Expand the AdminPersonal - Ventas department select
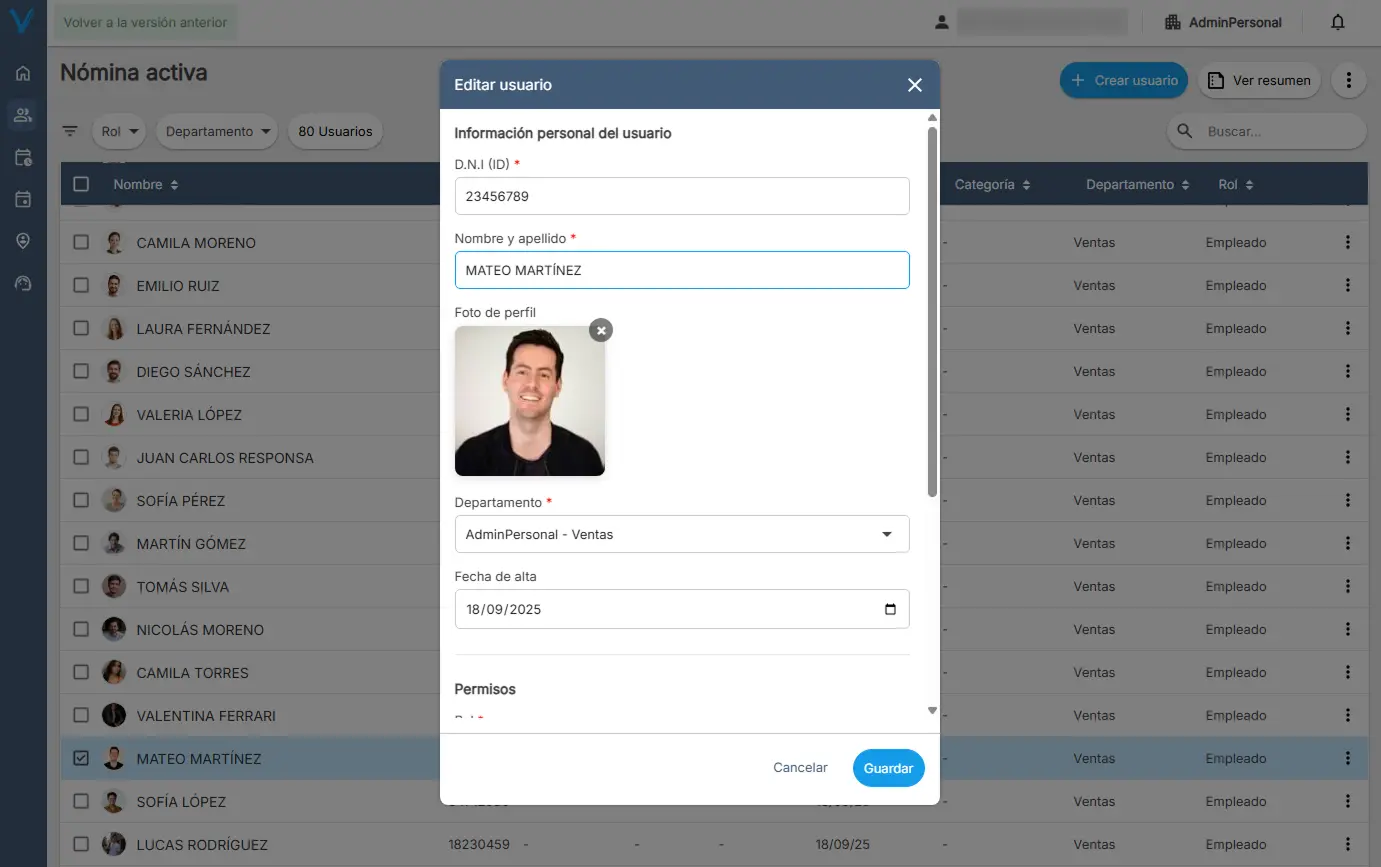The image size is (1381, 867). 682,534
